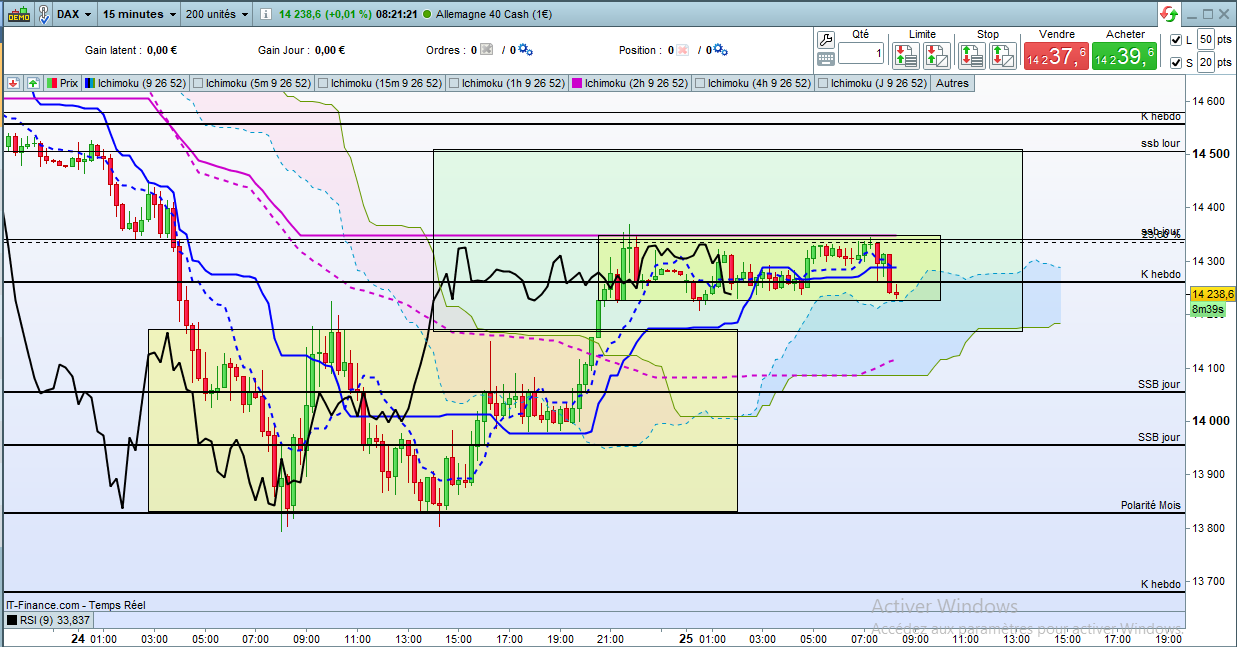Click the black RSI square icon
1237x647 pixels.
point(11,620)
